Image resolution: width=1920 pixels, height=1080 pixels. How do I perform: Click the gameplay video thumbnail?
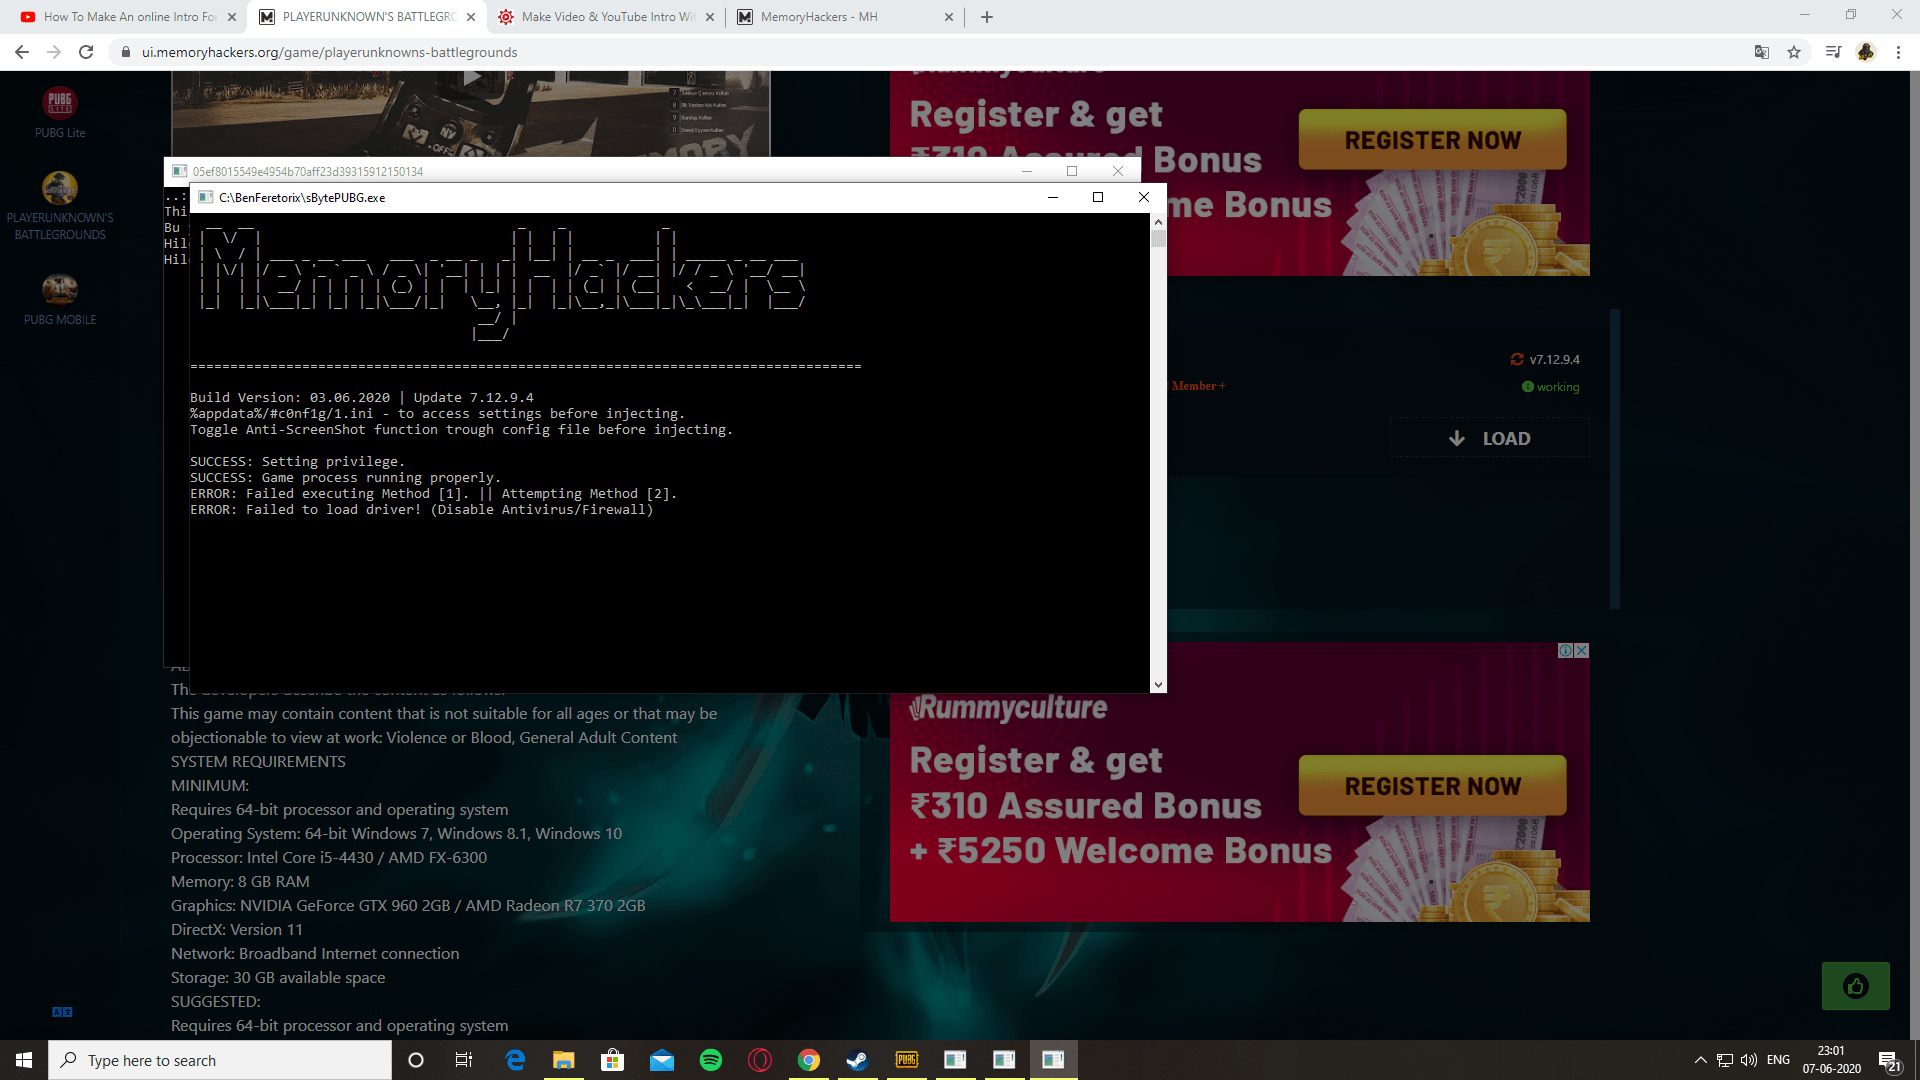pyautogui.click(x=471, y=113)
